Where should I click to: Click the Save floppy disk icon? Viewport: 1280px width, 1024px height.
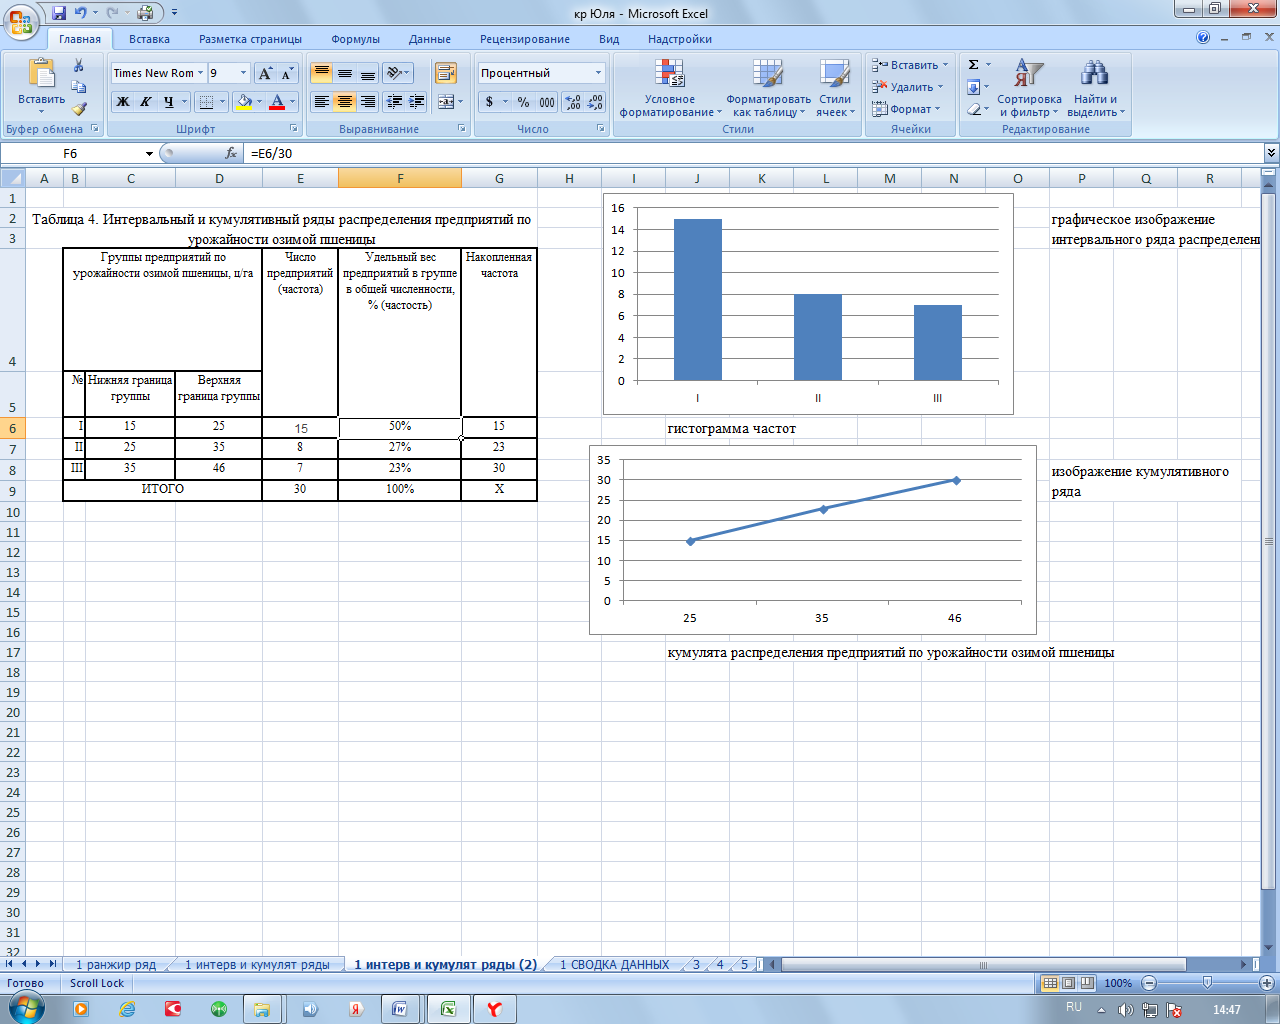point(58,13)
